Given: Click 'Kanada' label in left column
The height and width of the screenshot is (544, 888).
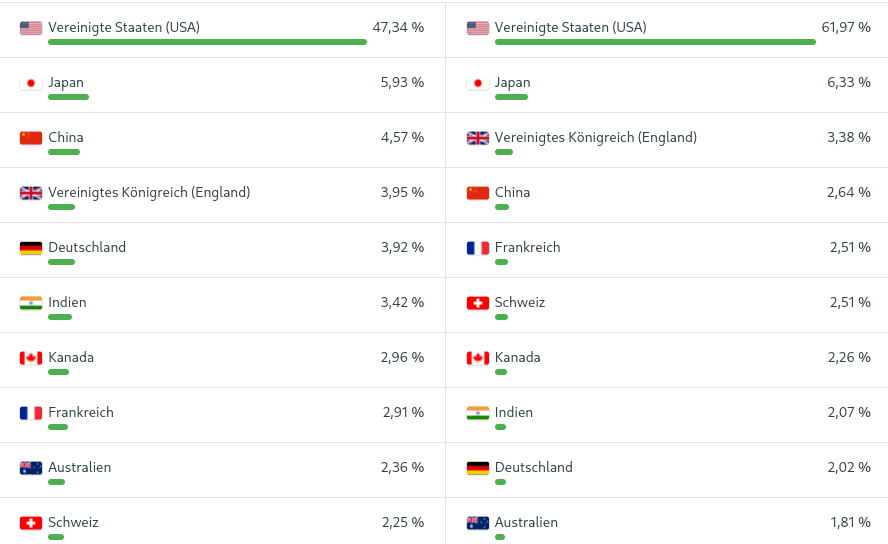Looking at the screenshot, I should pyautogui.click(x=71, y=357).
